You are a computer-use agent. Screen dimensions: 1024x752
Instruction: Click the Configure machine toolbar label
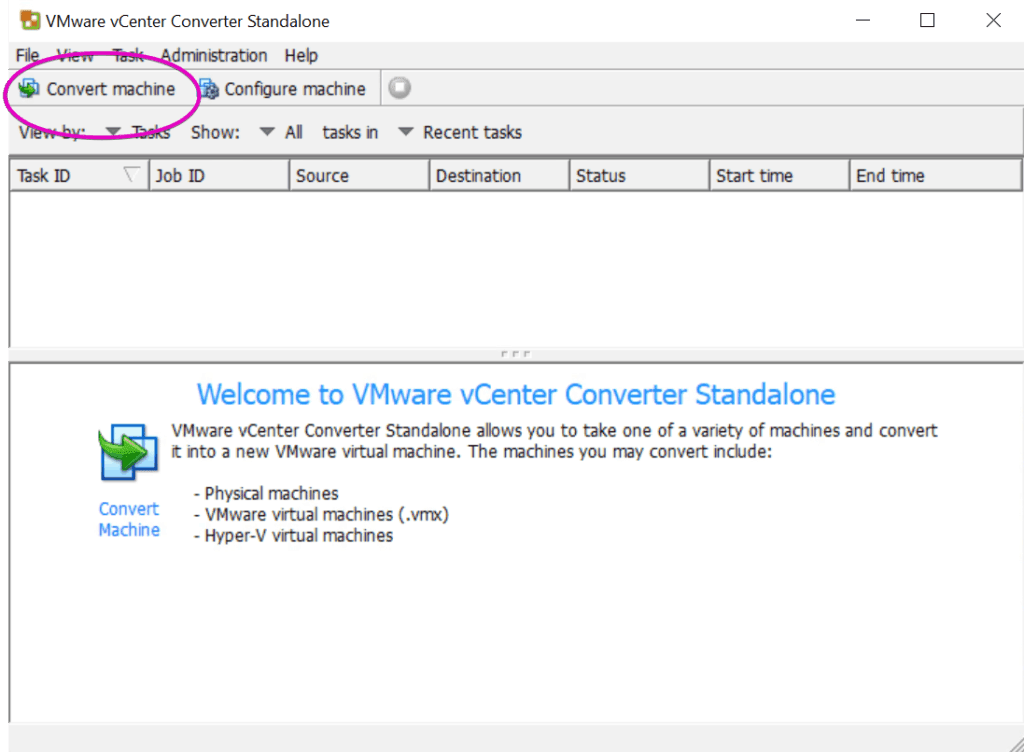coord(295,89)
